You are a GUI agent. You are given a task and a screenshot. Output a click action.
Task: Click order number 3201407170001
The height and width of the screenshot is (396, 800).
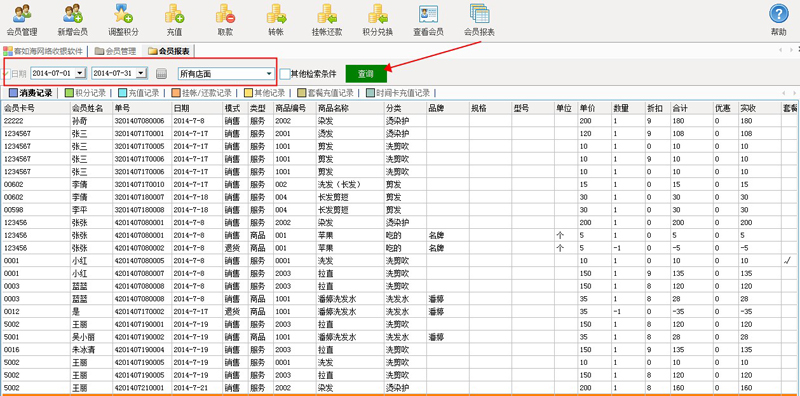pos(140,133)
